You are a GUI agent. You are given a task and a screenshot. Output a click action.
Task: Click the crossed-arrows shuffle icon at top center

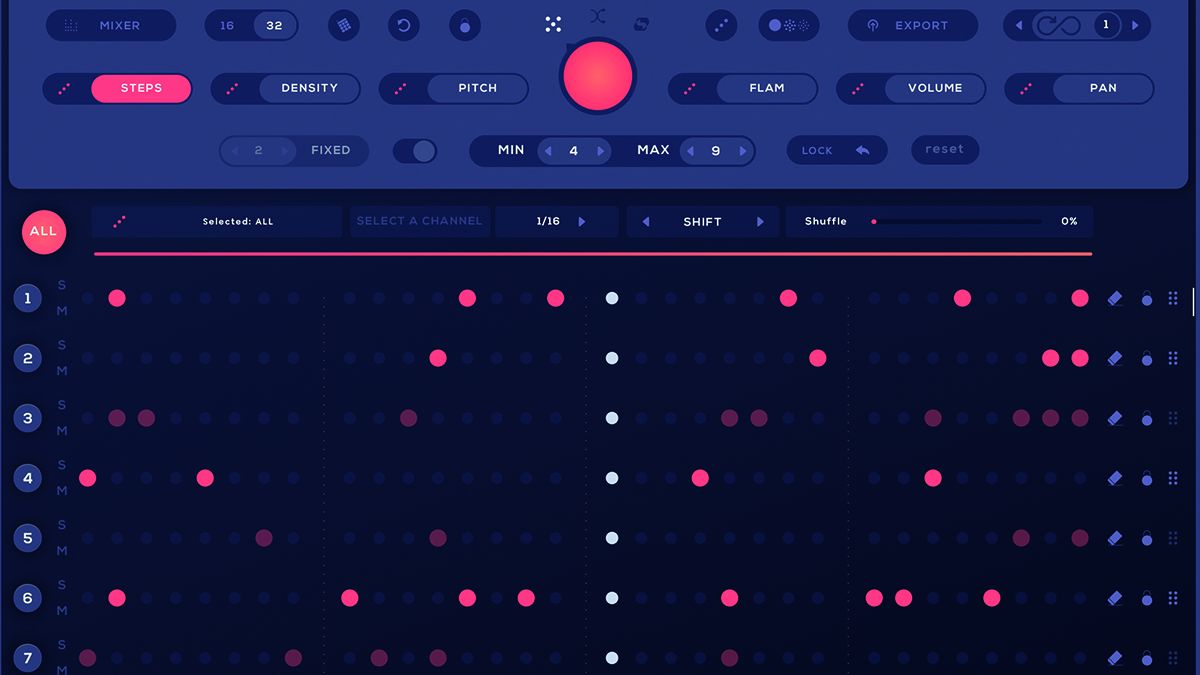click(x=598, y=15)
